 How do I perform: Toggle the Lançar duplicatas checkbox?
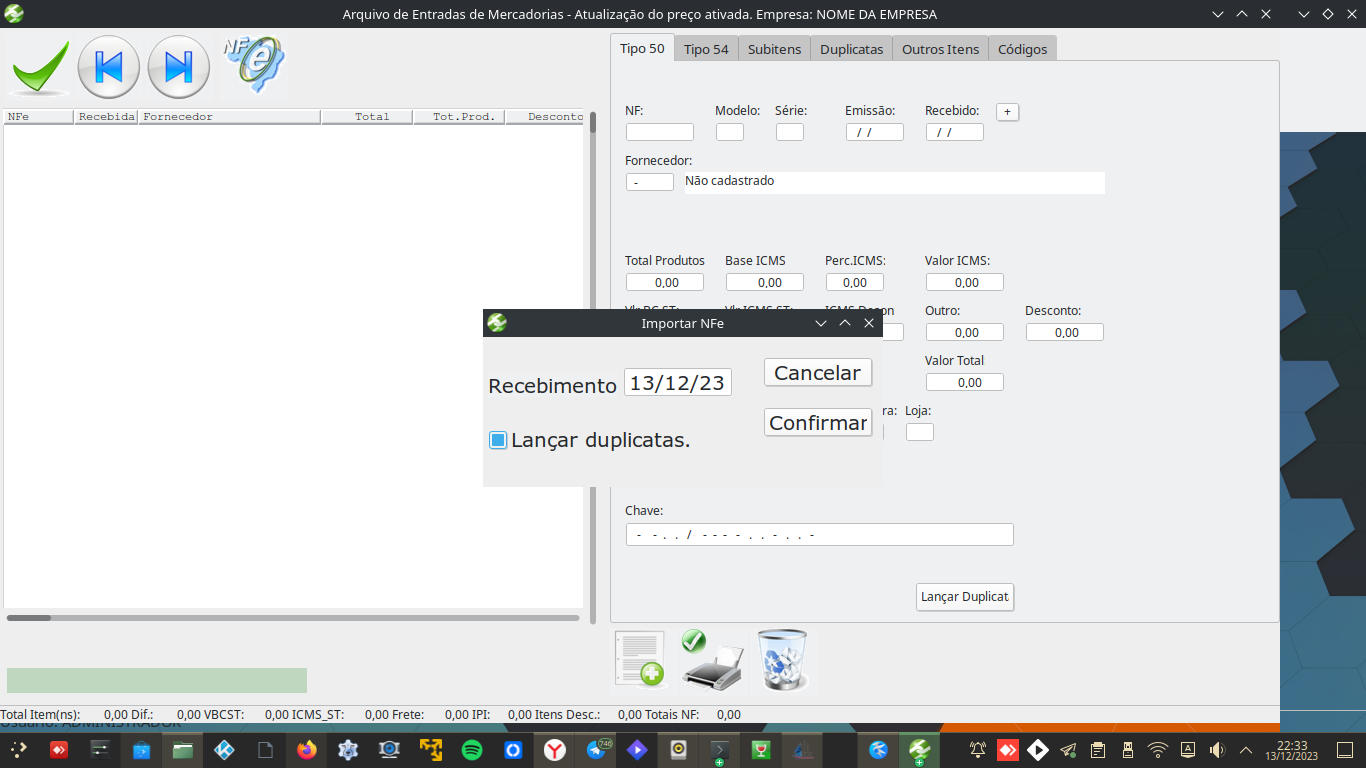[498, 440]
